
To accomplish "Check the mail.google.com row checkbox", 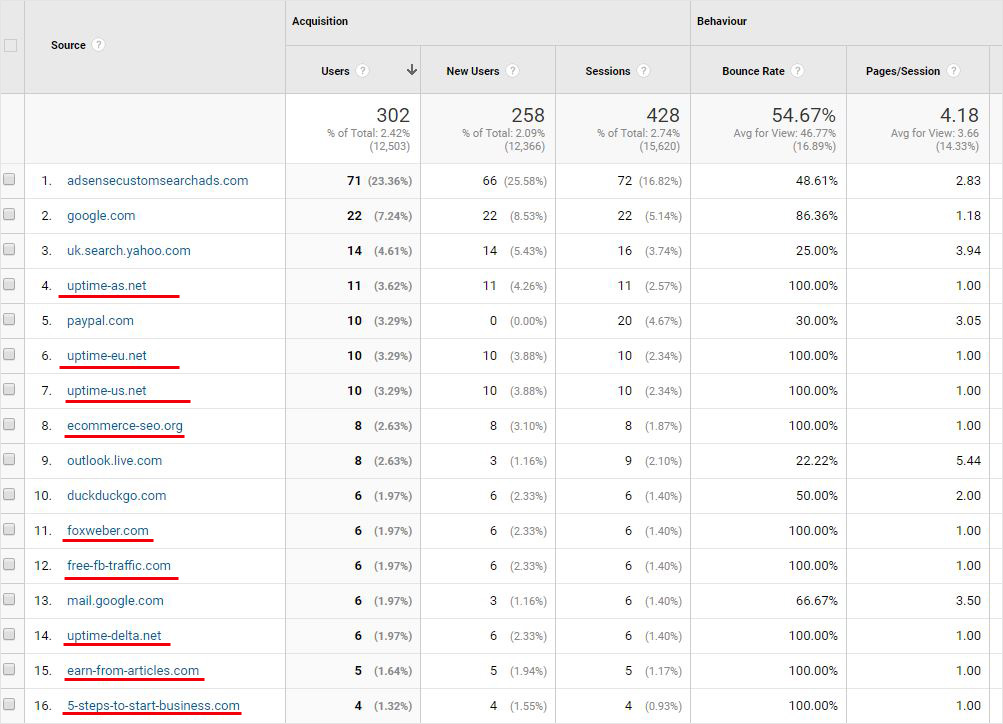I will [x=9, y=599].
